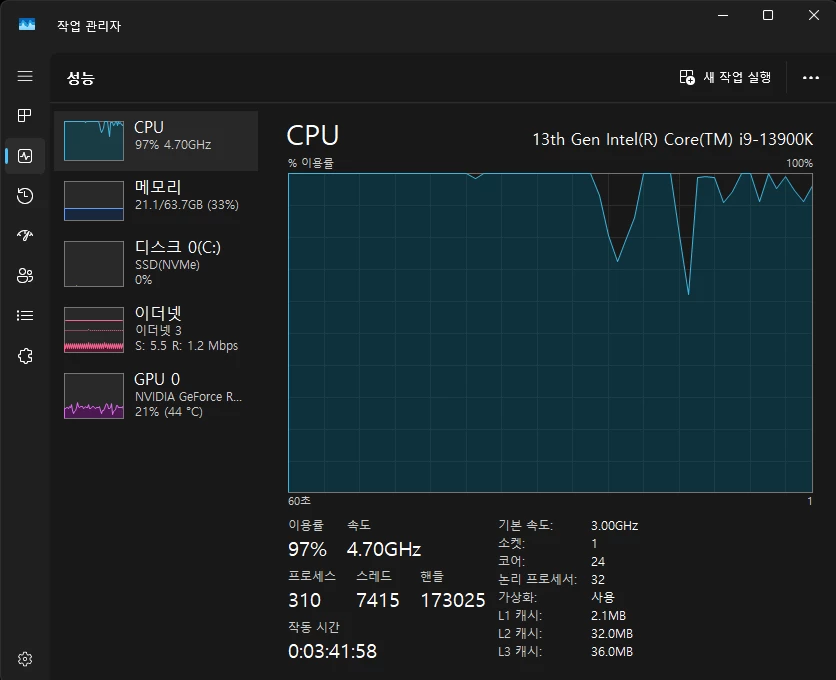
Task: Open the Users page icon
Action: (x=25, y=275)
